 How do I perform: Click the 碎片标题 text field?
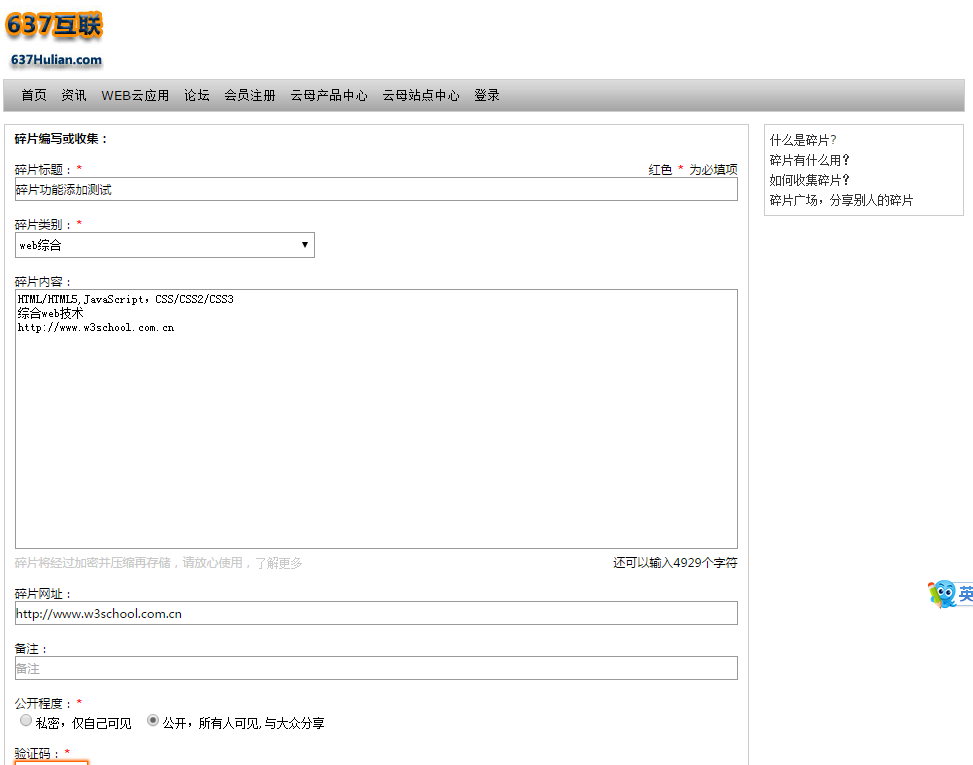[x=376, y=190]
